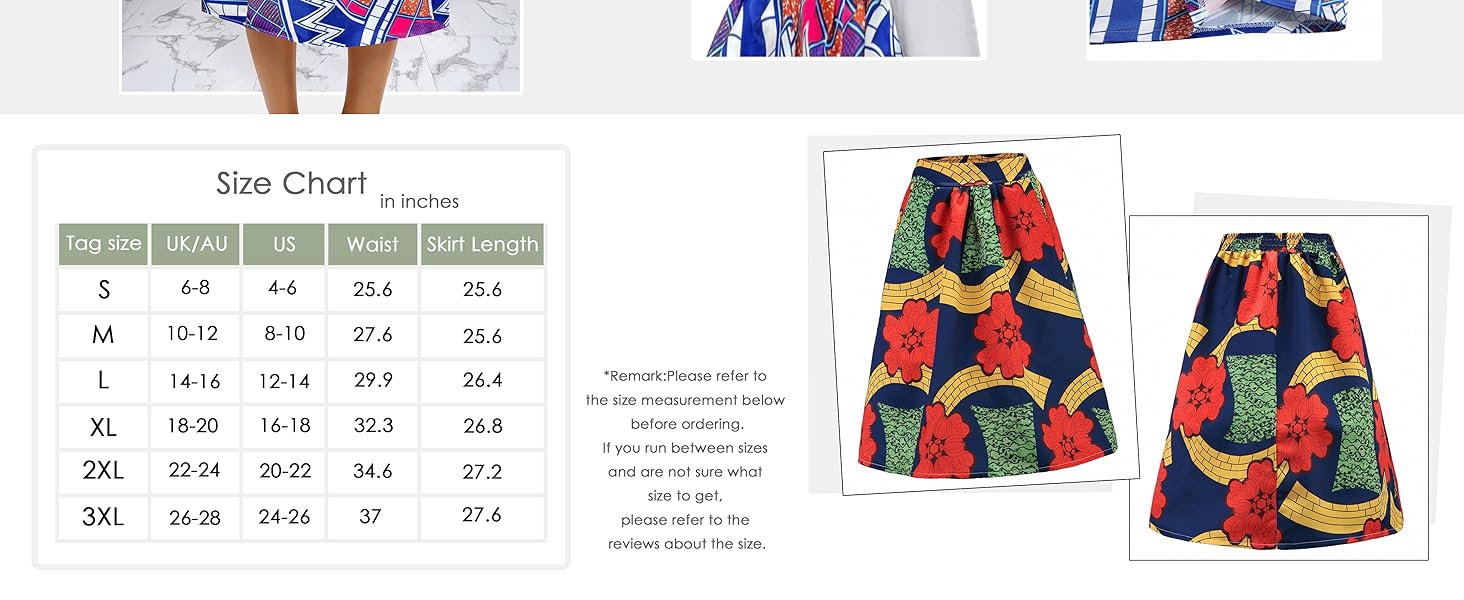Click the 29.9 waist value for L

click(373, 381)
